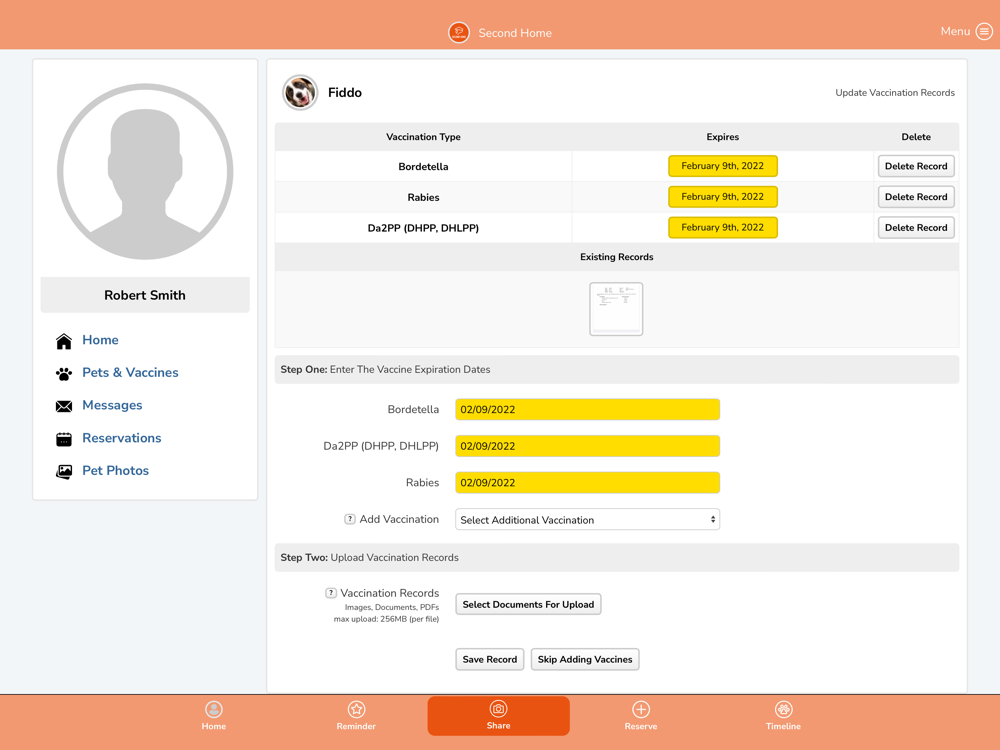Click the help icon next to Vaccination Records
Viewport: 1000px width, 750px height.
click(330, 593)
